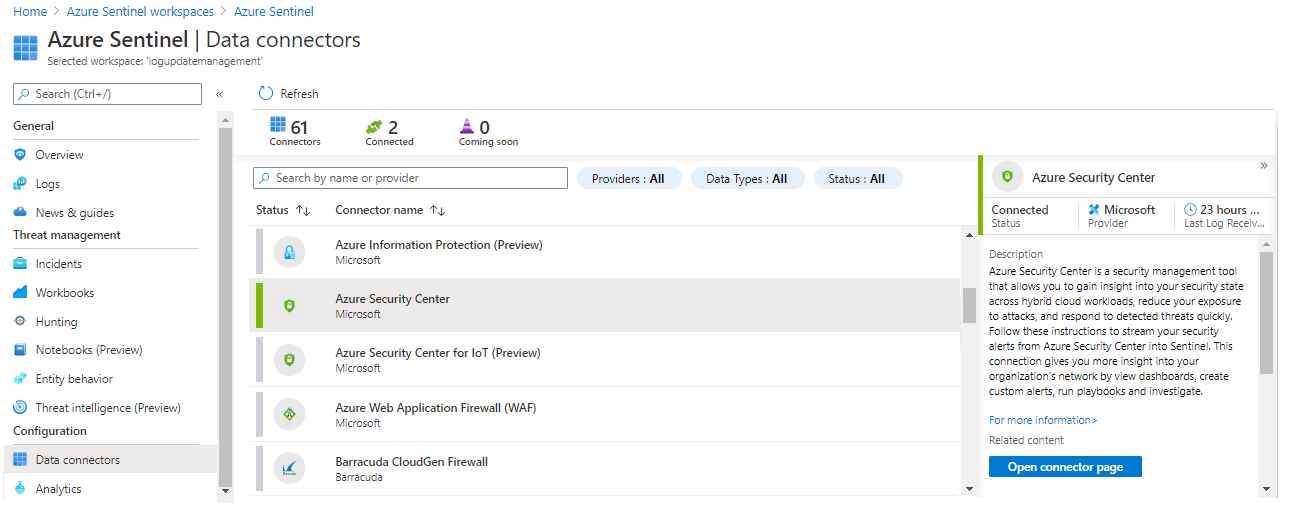Viewport: 1289px width, 507px height.
Task: Click the Refresh circular arrow icon
Action: tap(266, 93)
